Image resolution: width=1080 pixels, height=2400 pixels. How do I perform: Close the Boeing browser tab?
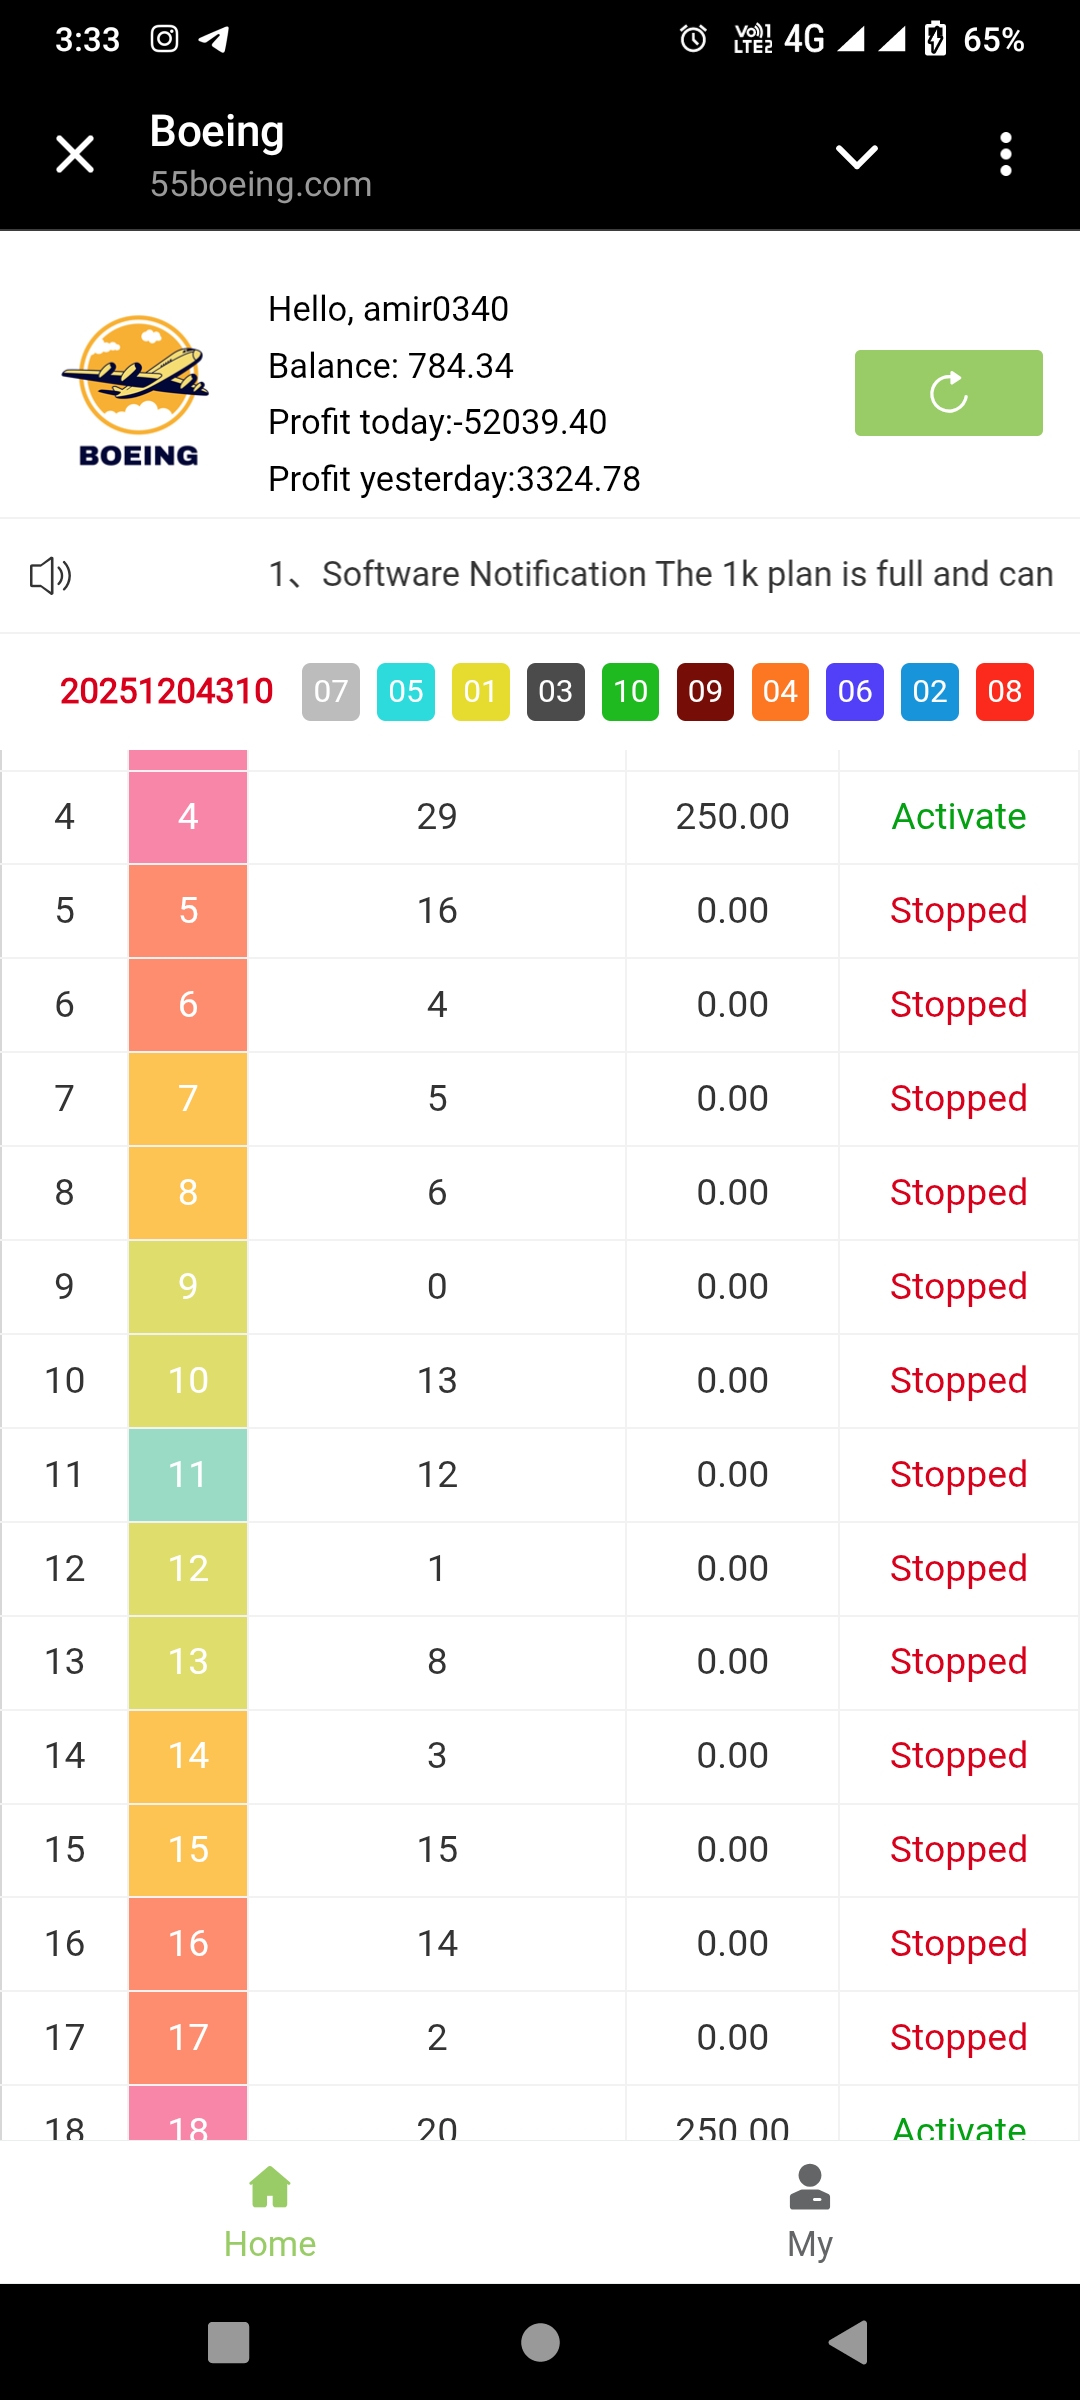tap(75, 155)
